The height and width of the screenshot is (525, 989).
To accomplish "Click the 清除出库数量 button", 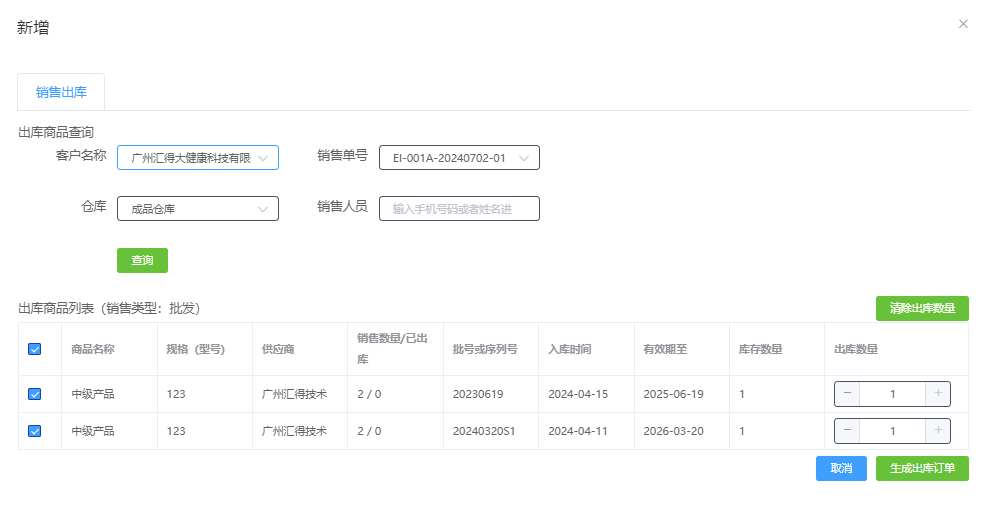I will (x=921, y=308).
